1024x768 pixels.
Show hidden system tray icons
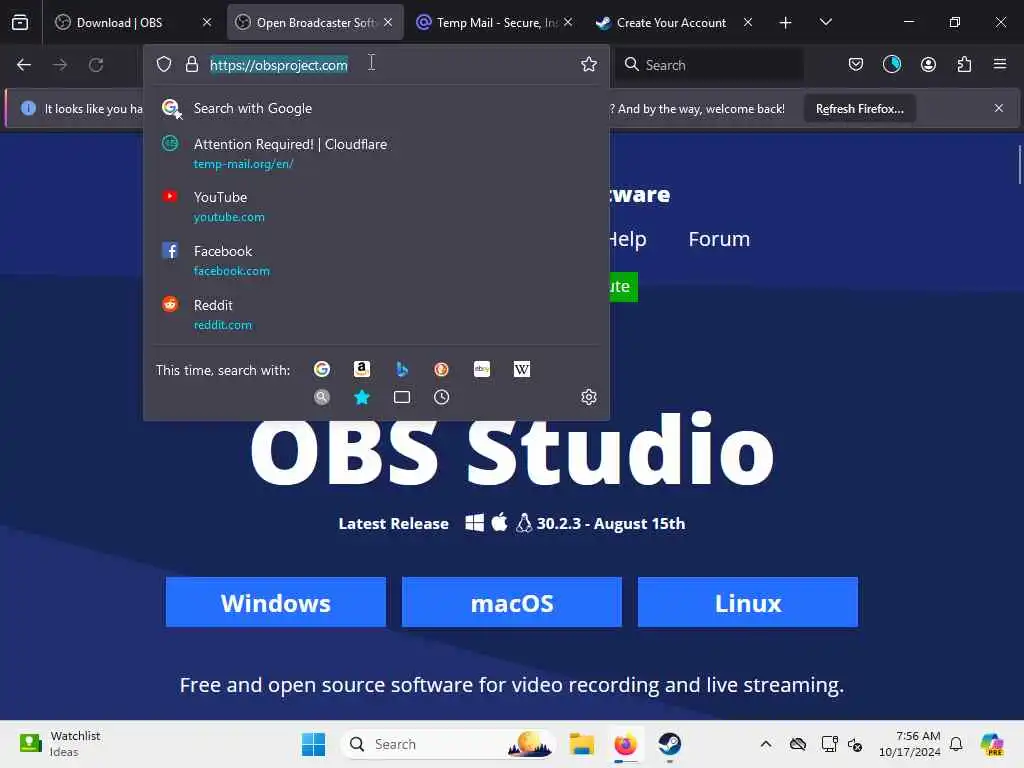[766, 744]
